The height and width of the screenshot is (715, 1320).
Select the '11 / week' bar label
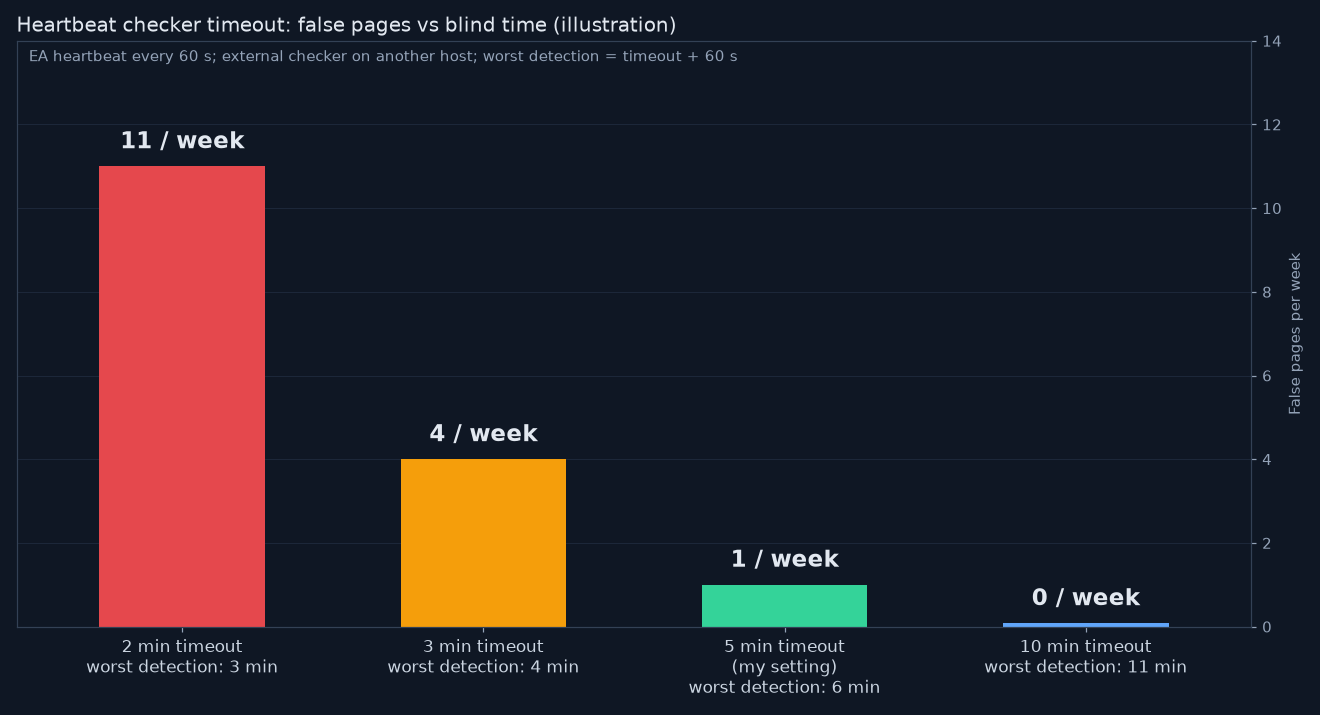(x=182, y=141)
